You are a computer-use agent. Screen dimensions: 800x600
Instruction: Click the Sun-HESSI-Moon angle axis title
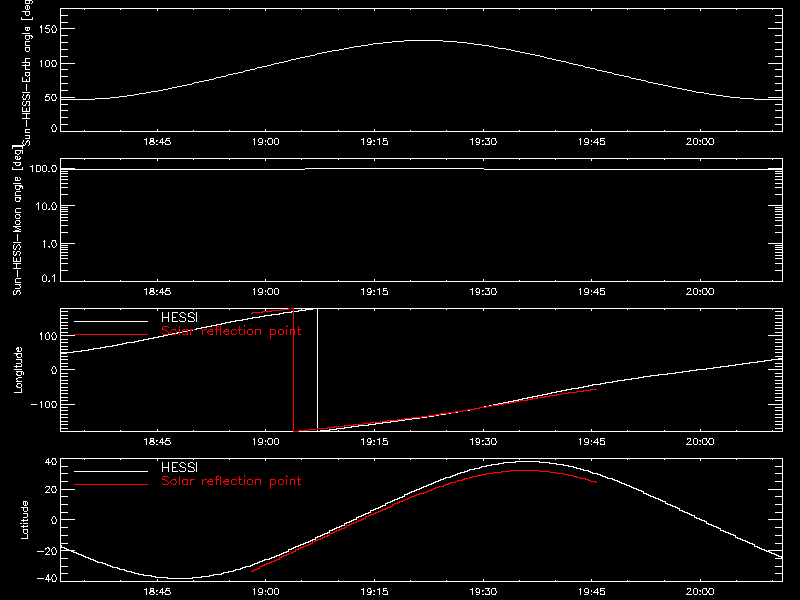point(17,221)
